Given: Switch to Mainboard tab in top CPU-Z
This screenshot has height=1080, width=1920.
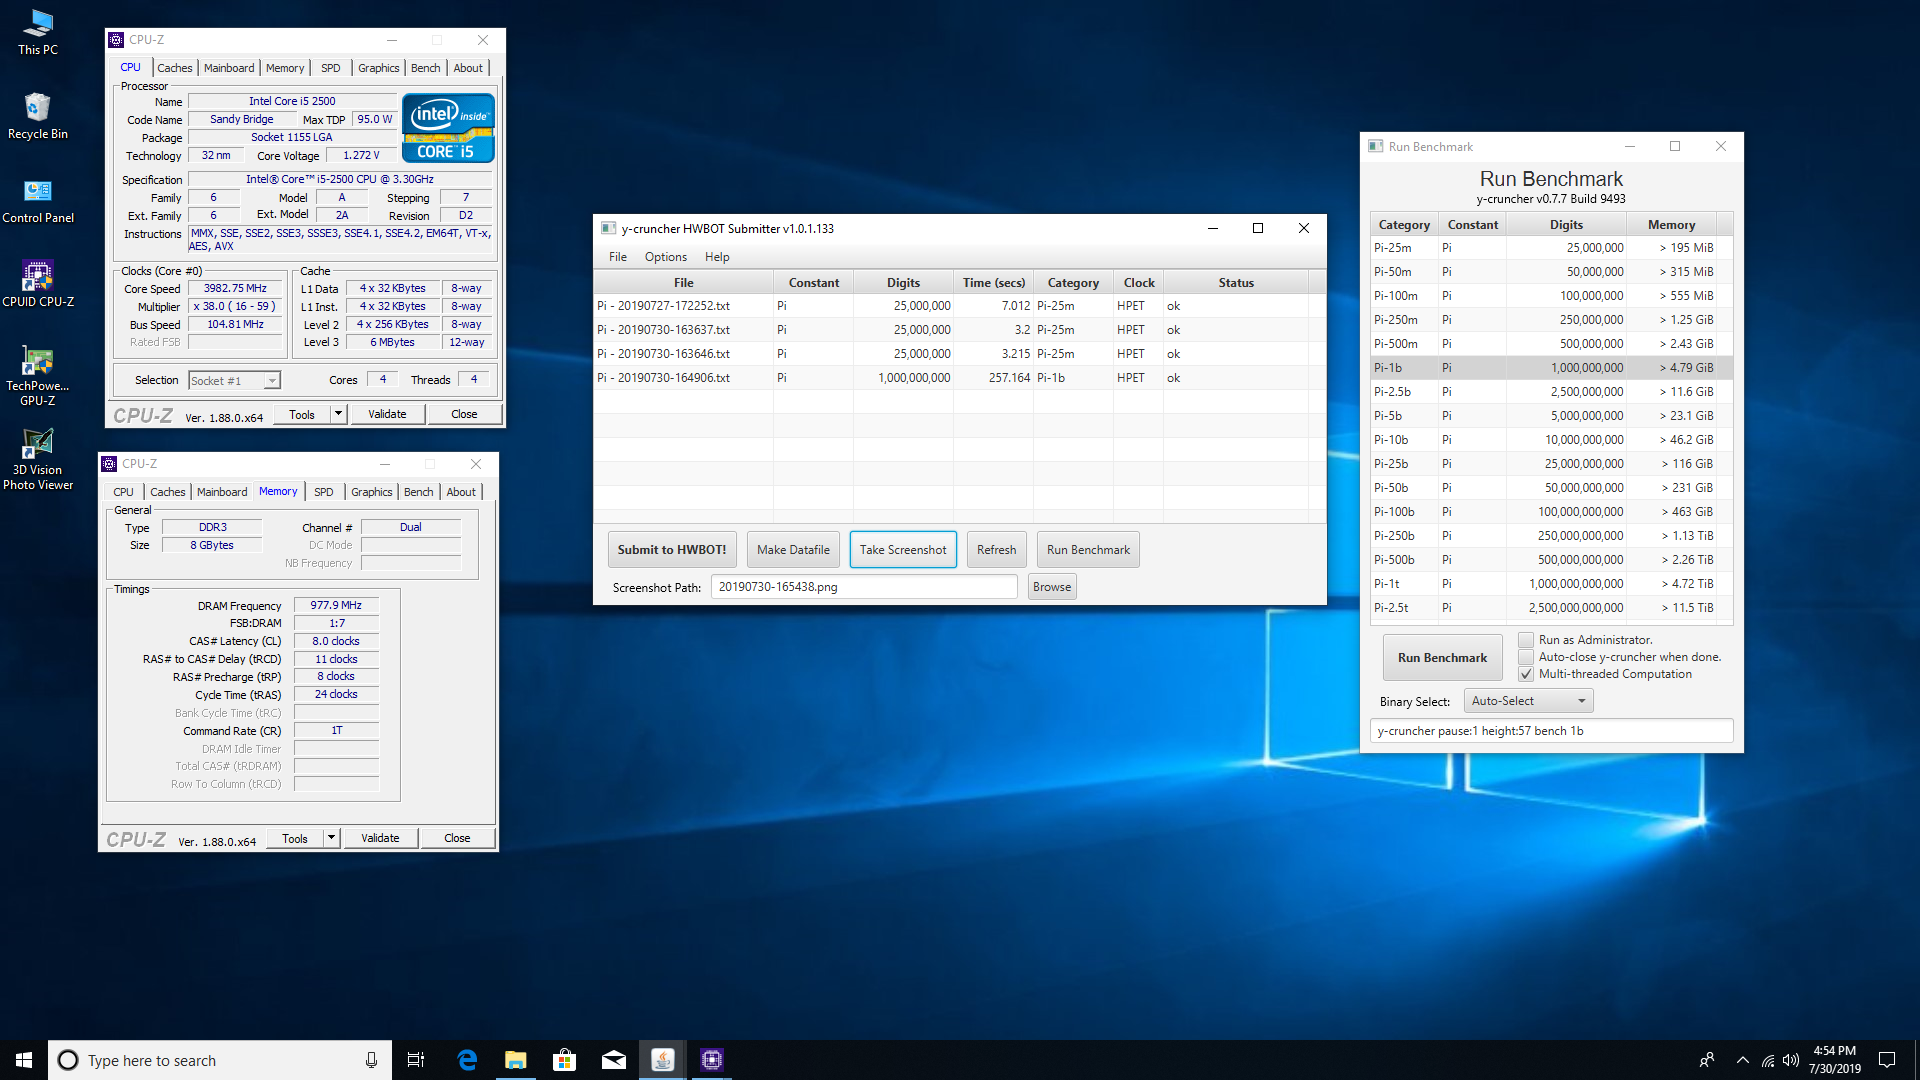Looking at the screenshot, I should coord(229,68).
